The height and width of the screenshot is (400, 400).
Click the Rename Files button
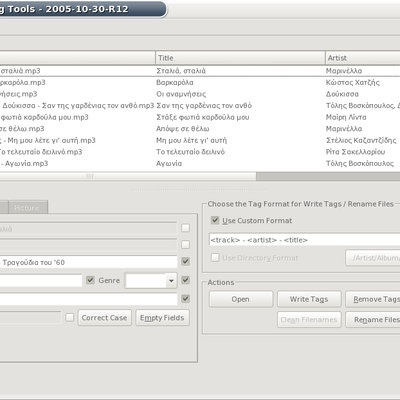[373, 320]
